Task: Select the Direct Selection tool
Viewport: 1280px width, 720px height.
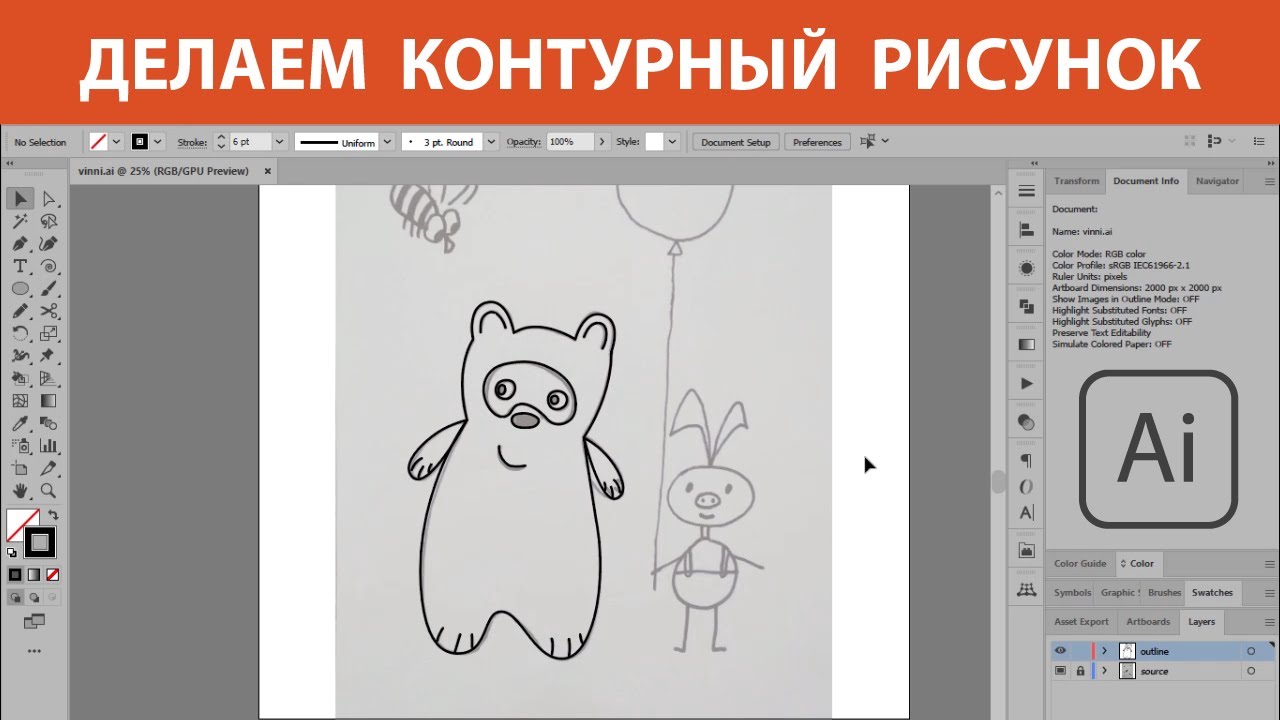Action: coord(48,198)
